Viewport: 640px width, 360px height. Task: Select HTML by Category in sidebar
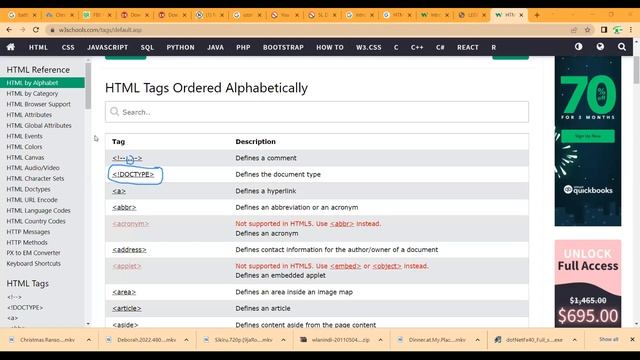pos(32,93)
